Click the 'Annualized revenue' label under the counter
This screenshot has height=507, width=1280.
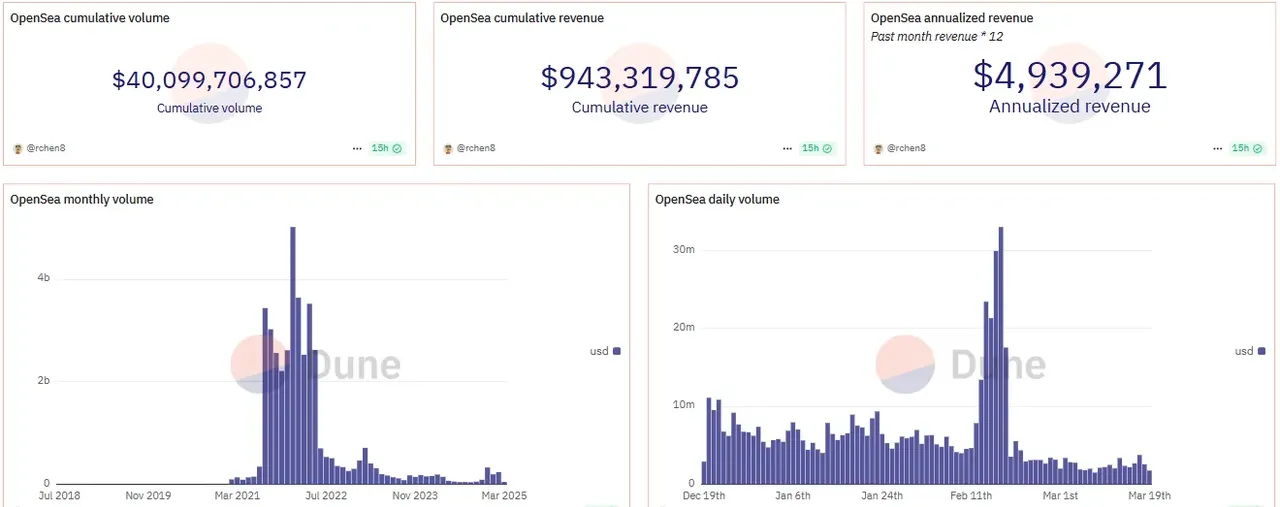(1070, 106)
